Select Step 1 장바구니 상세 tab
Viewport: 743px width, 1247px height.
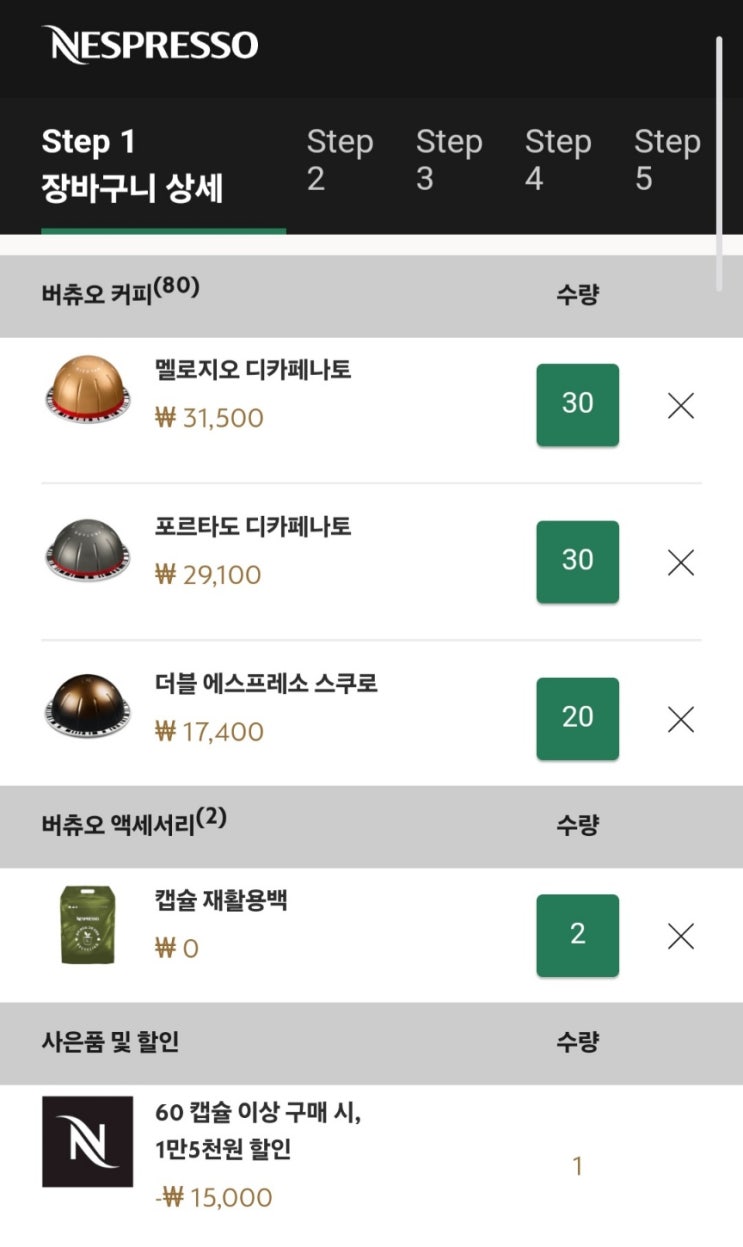(x=132, y=165)
